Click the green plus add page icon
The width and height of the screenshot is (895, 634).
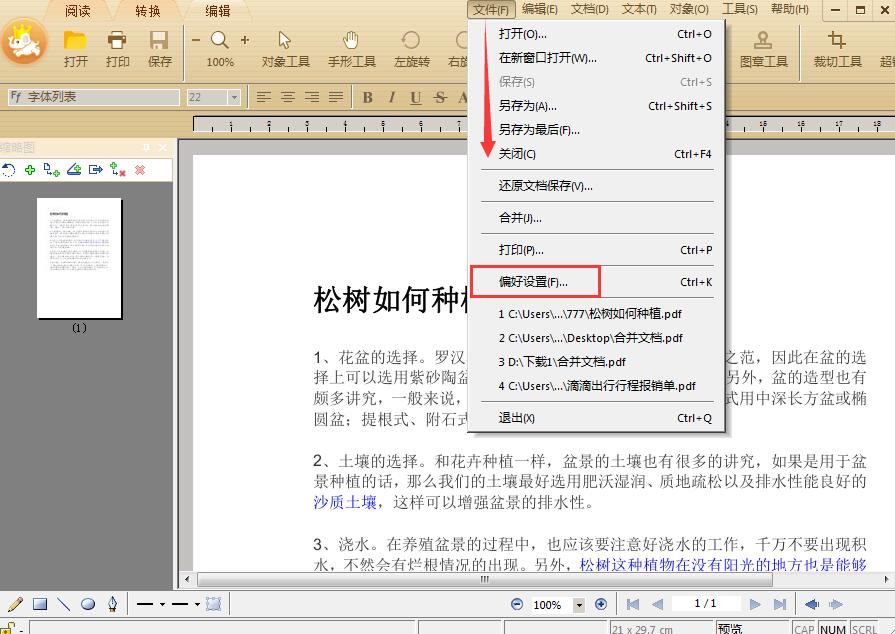[30, 169]
